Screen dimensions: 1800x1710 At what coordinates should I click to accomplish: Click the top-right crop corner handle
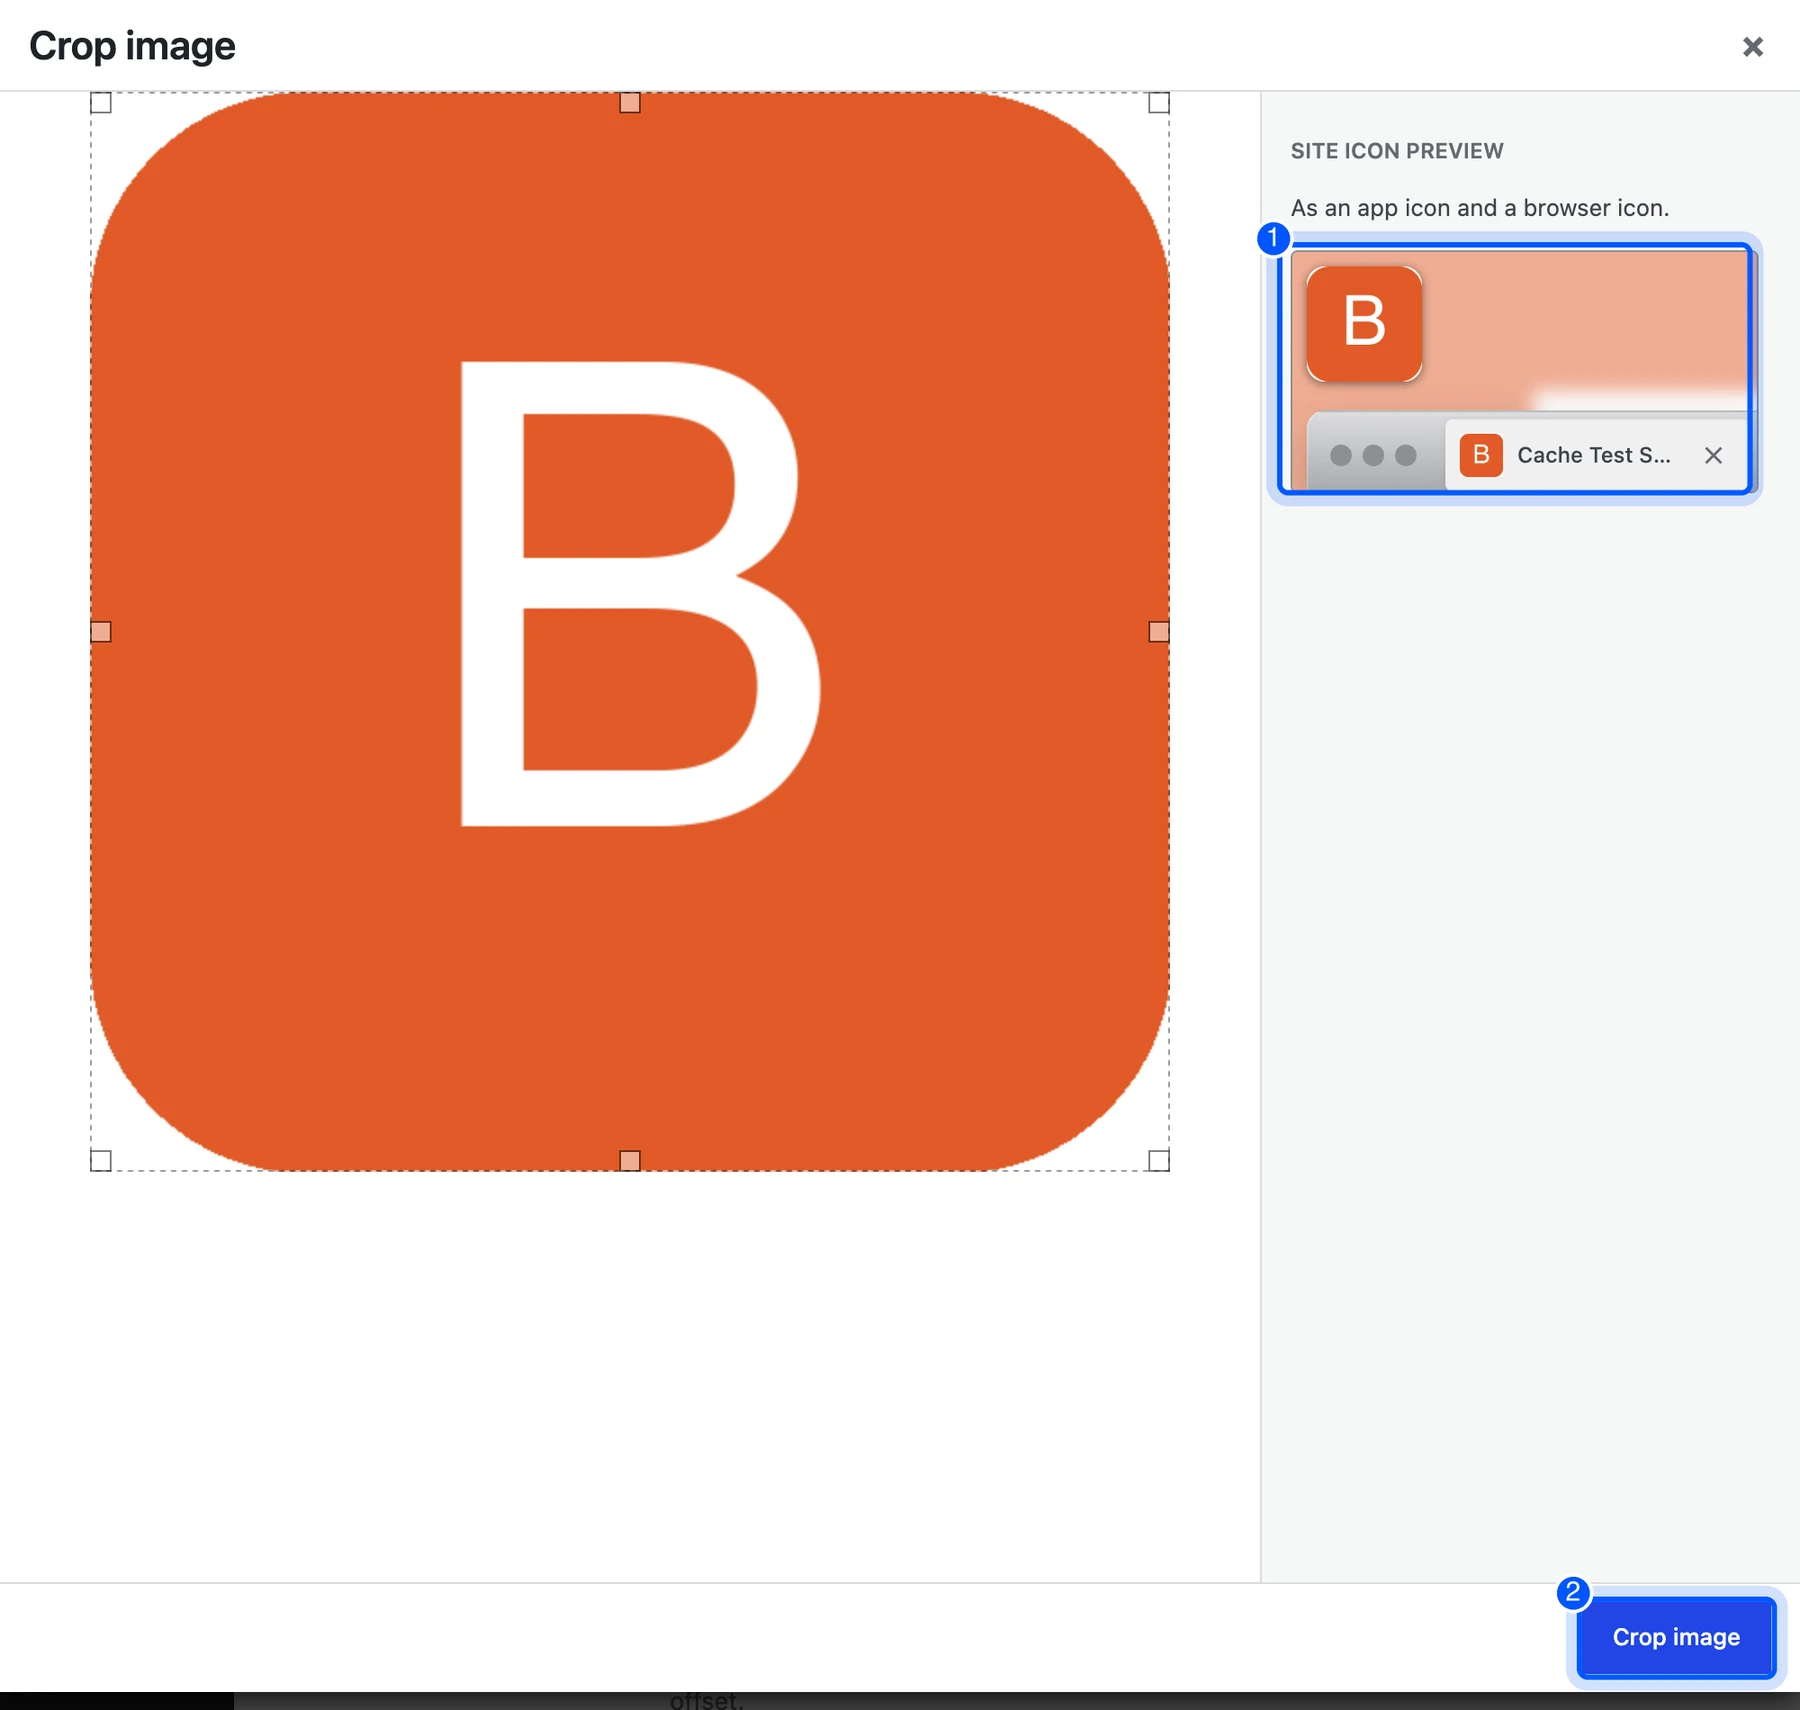[1159, 103]
